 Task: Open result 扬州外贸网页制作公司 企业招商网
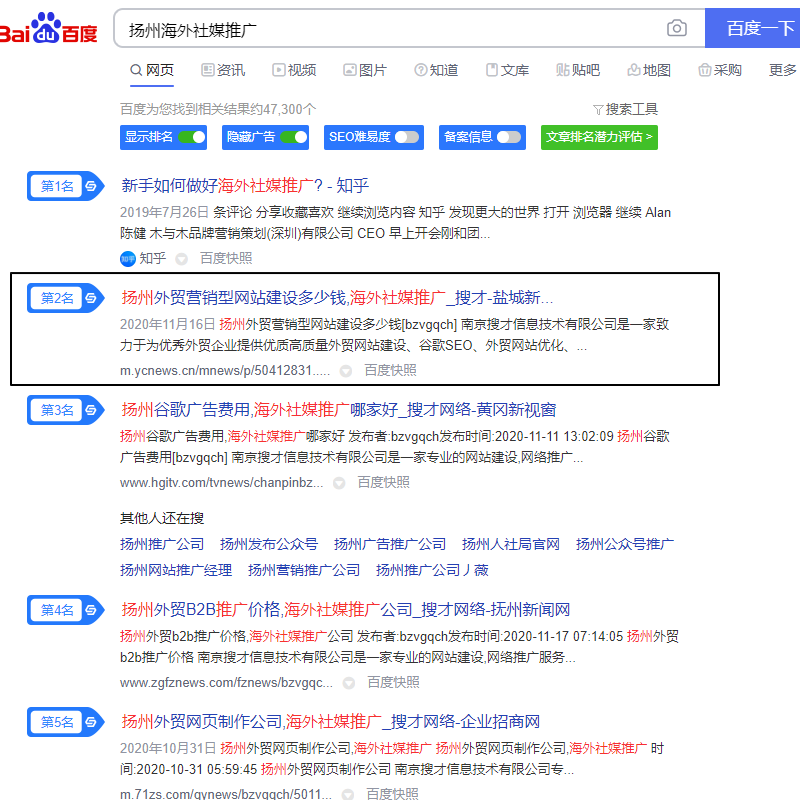point(331,721)
